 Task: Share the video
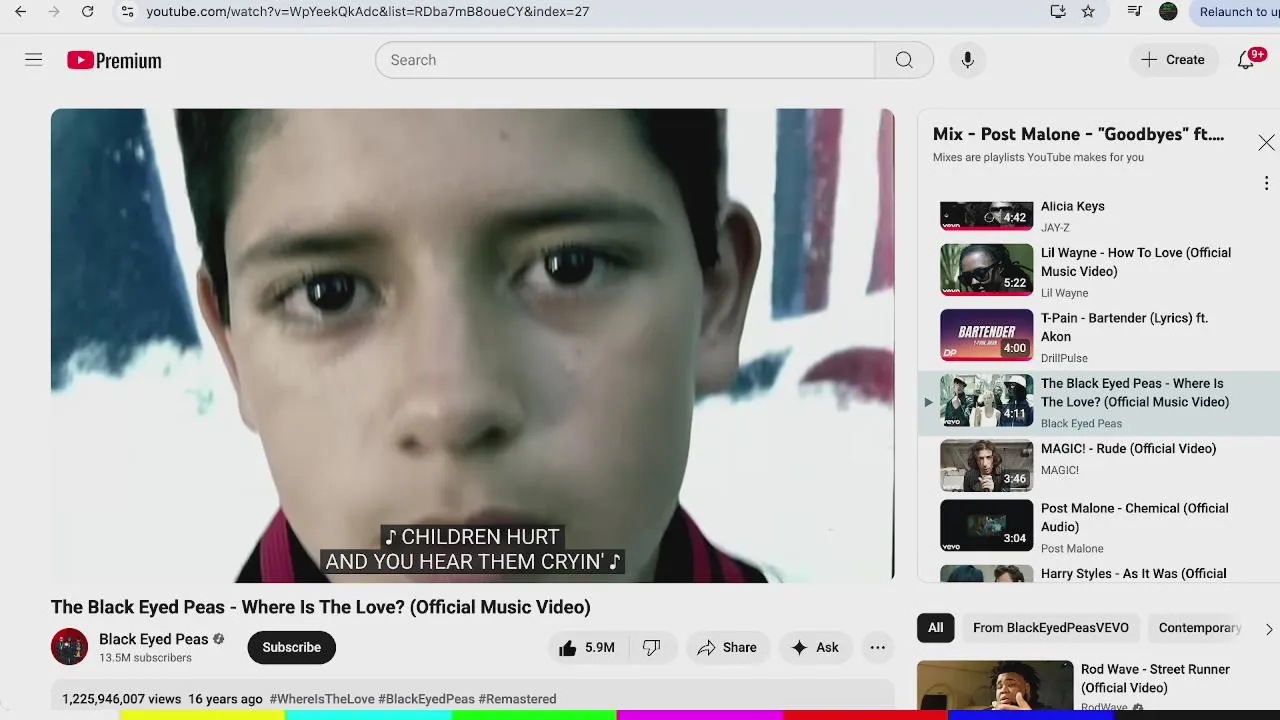(x=727, y=647)
